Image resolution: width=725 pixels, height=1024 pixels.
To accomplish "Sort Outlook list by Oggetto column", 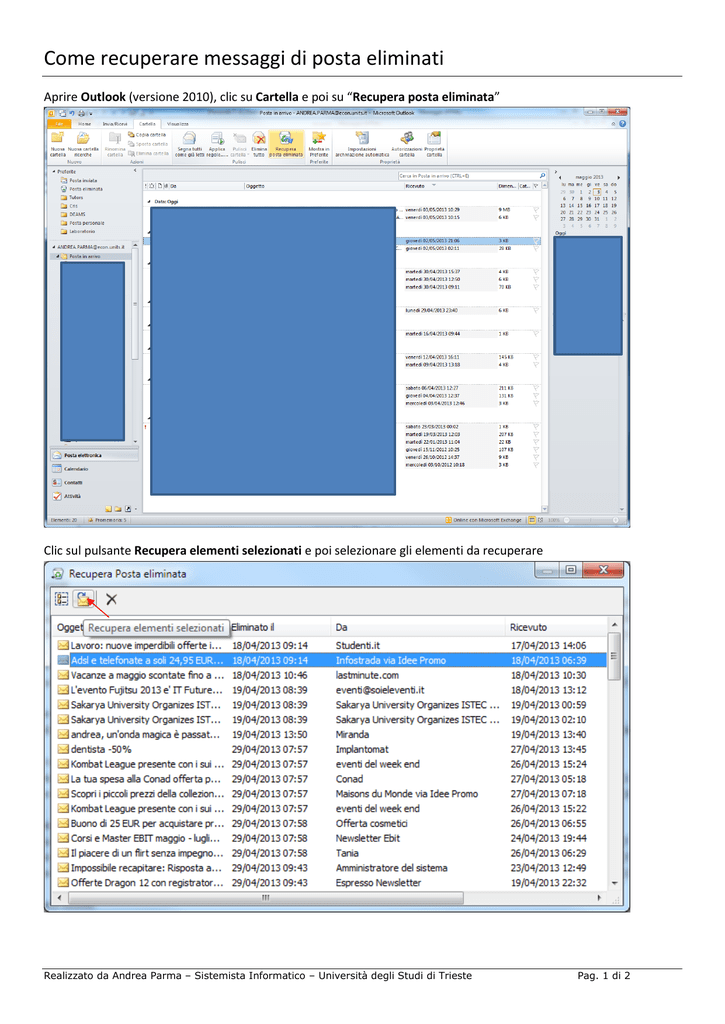I will pos(324,186).
